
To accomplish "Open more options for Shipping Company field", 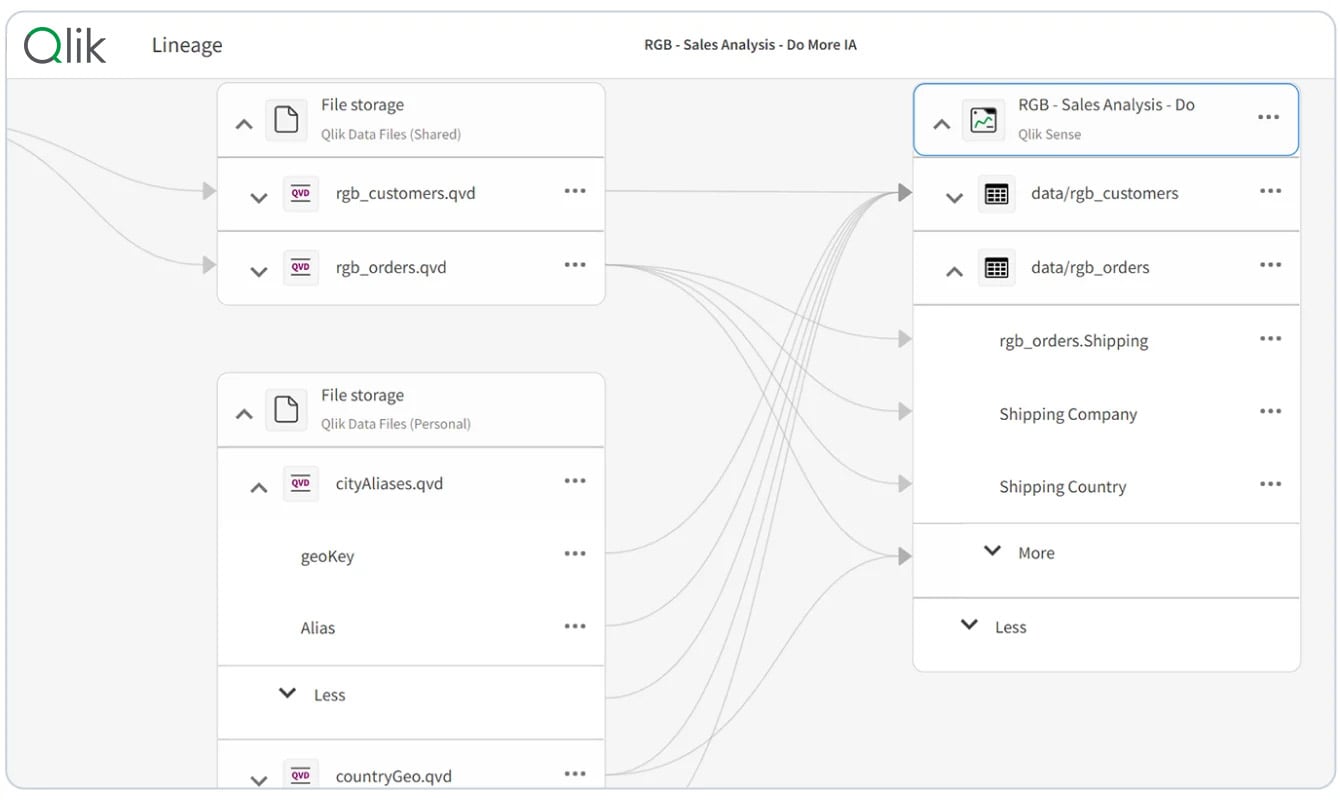I will pyautogui.click(x=1270, y=411).
